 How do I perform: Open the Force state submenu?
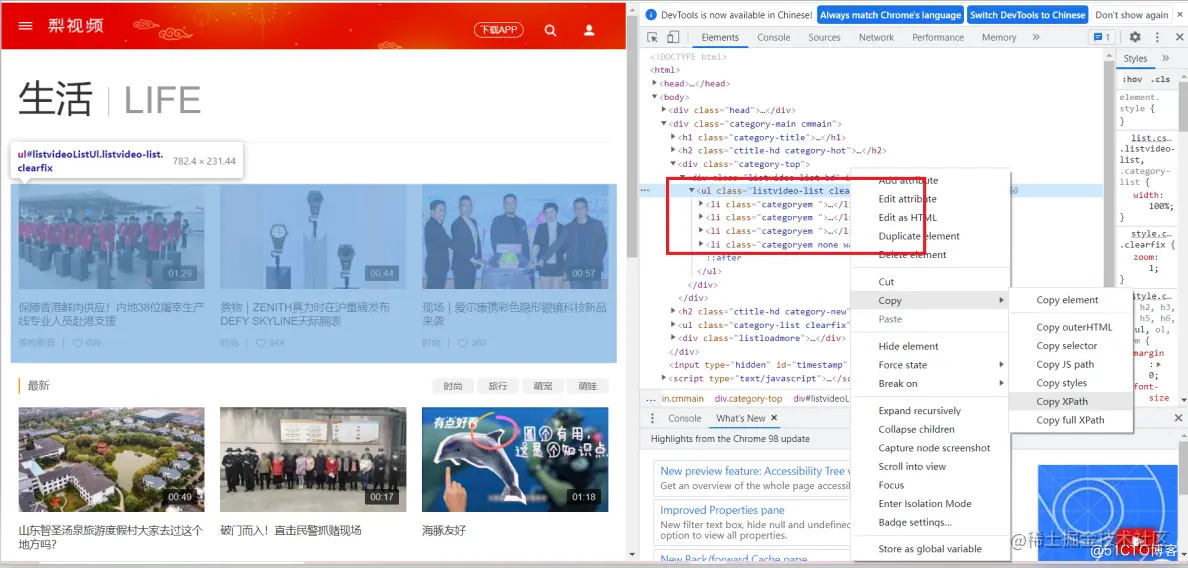point(931,364)
